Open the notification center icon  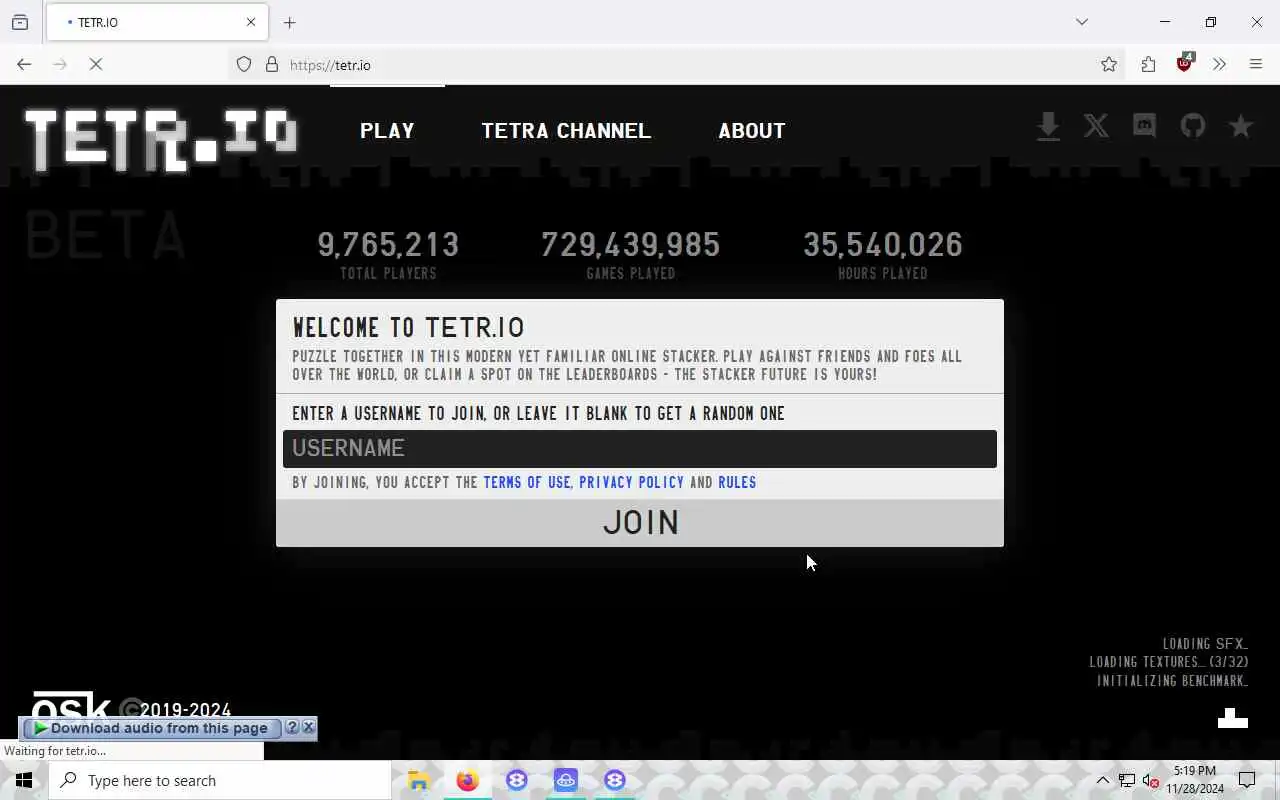click(1247, 780)
